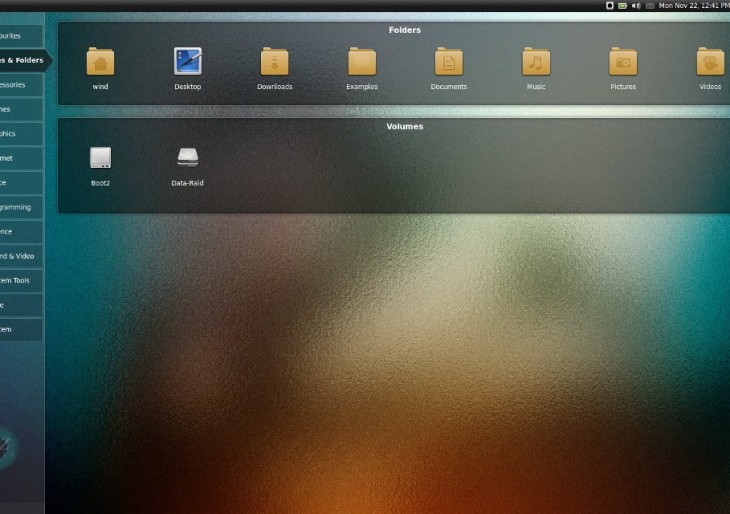Select the bottom System category in sidebar

(21, 329)
